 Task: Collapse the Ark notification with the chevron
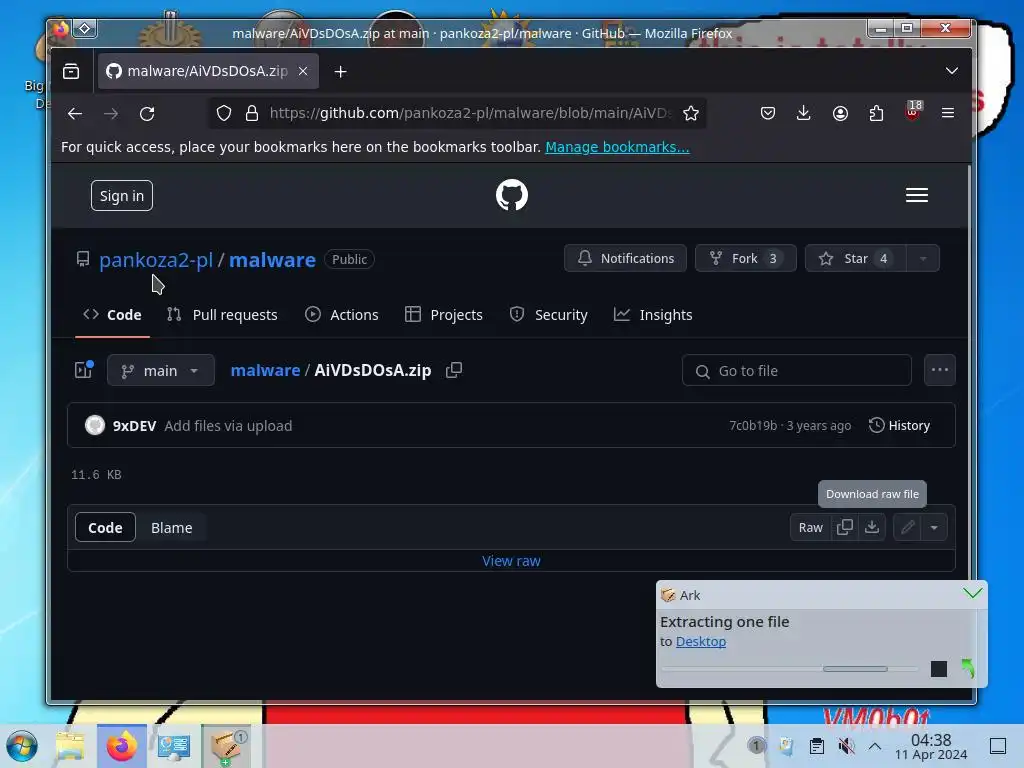click(972, 593)
